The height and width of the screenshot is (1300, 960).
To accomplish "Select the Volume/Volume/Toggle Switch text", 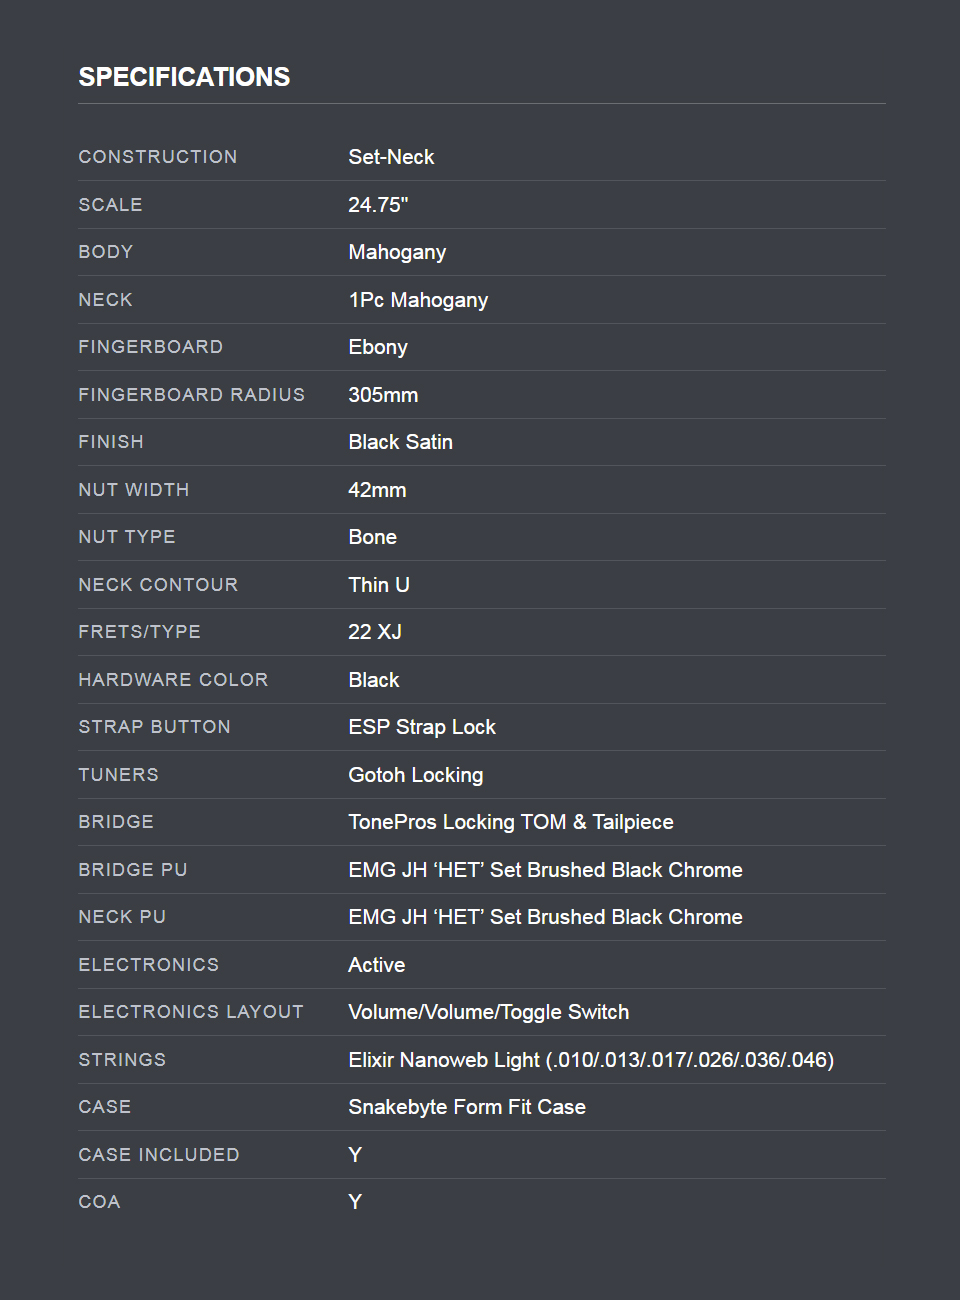I will click(x=489, y=1012).
